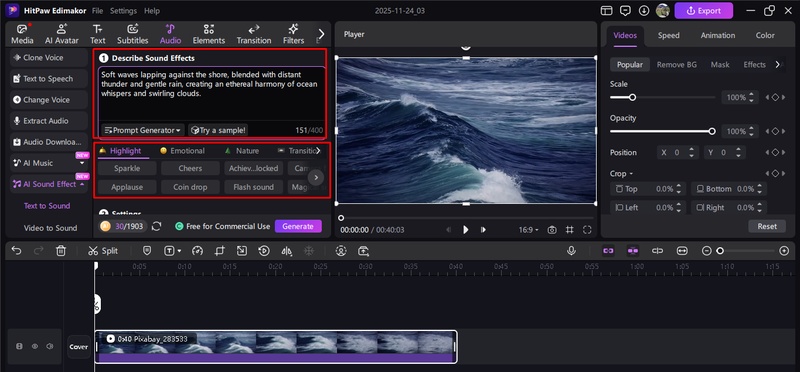Open the downloads icon in title bar

coord(644,10)
